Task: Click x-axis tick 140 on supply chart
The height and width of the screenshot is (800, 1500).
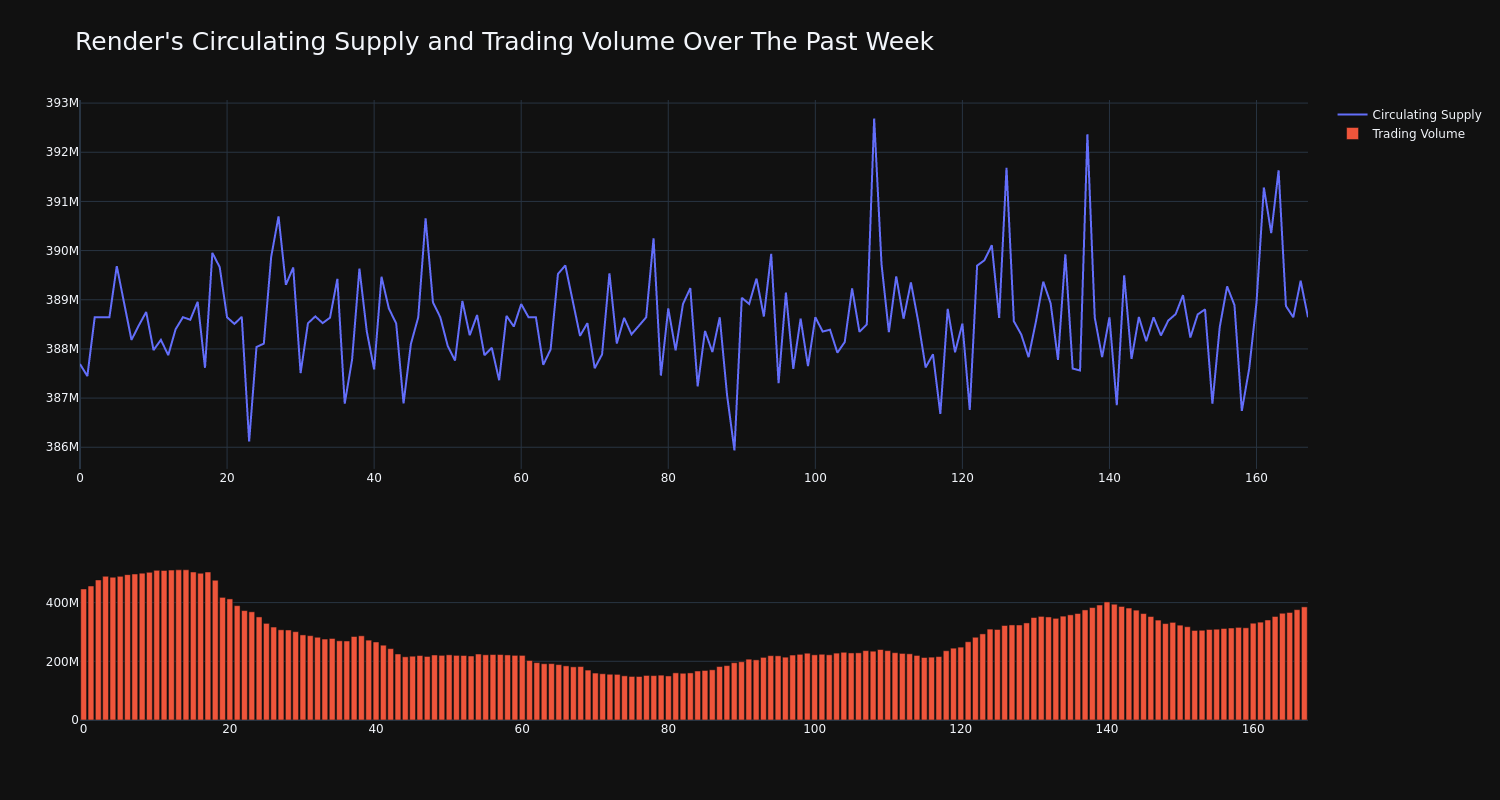Action: (1109, 478)
